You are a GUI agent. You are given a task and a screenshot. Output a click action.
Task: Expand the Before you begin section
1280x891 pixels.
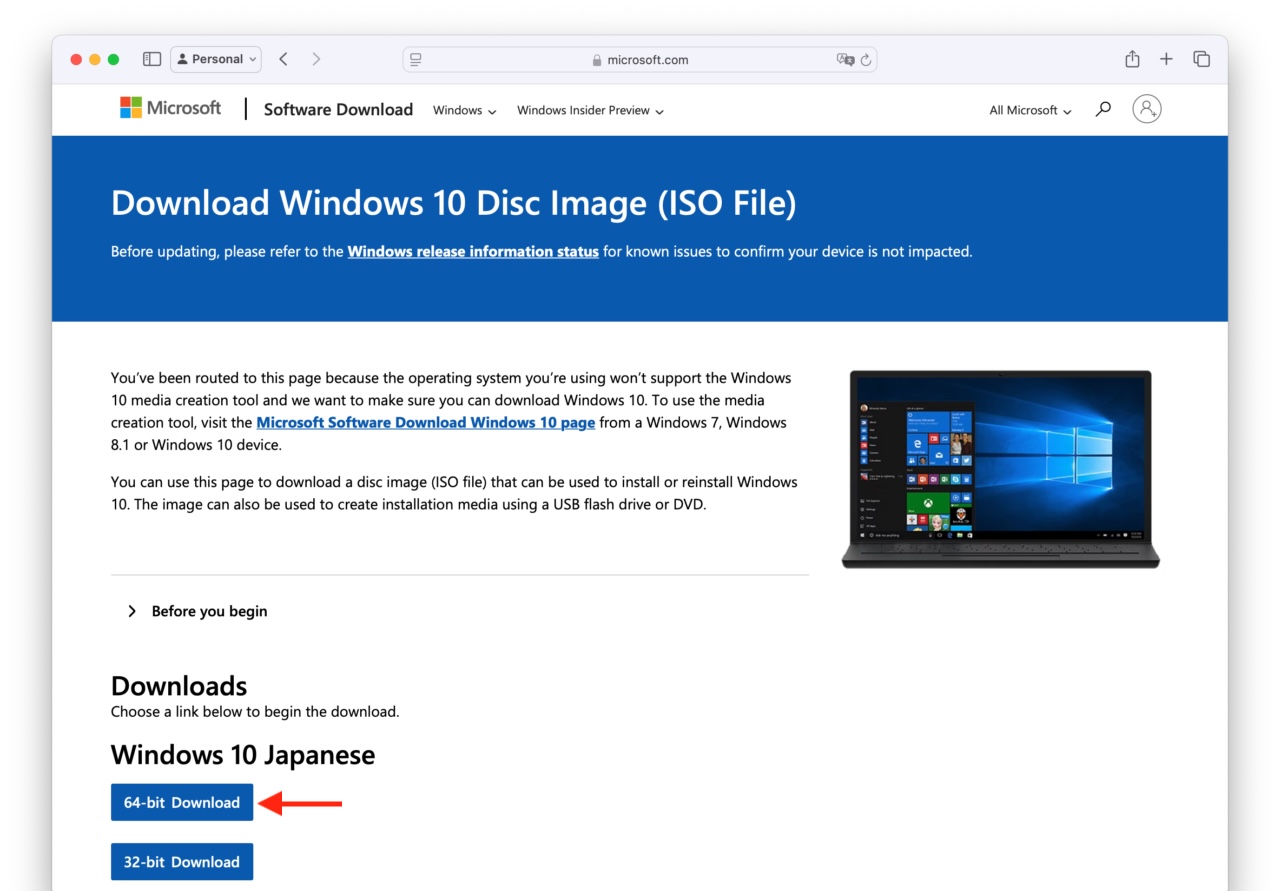197,611
